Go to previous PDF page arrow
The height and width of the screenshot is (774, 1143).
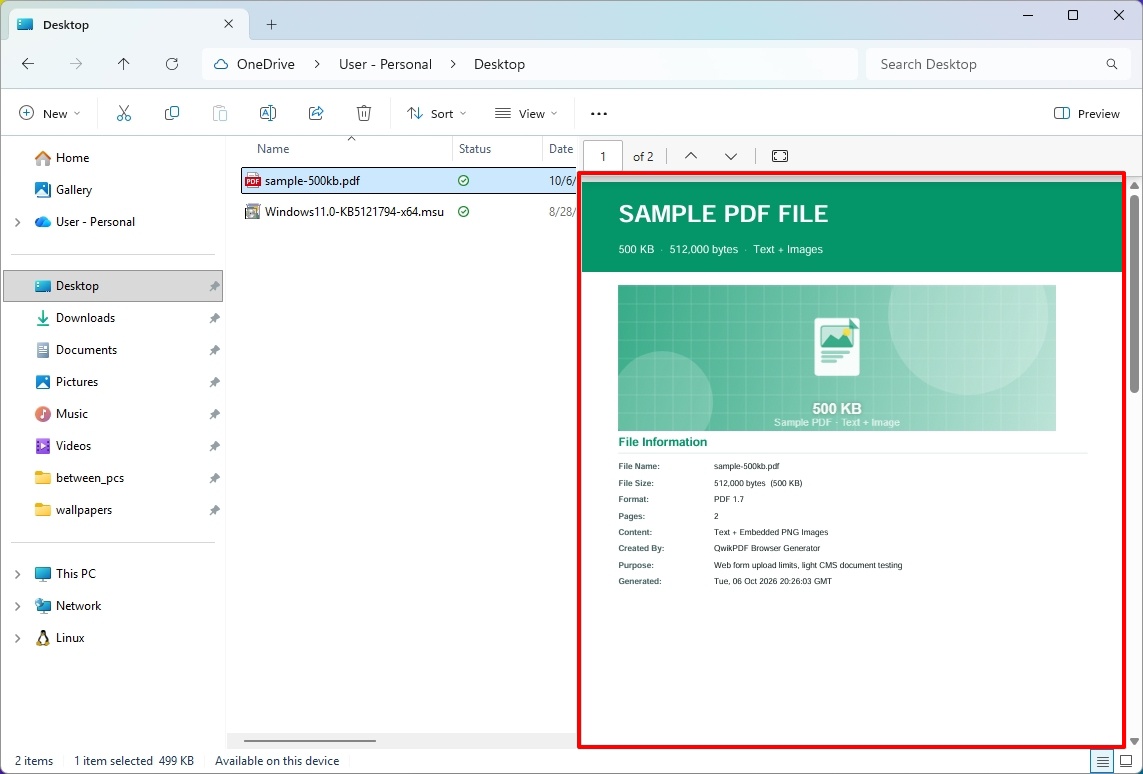[x=691, y=156]
